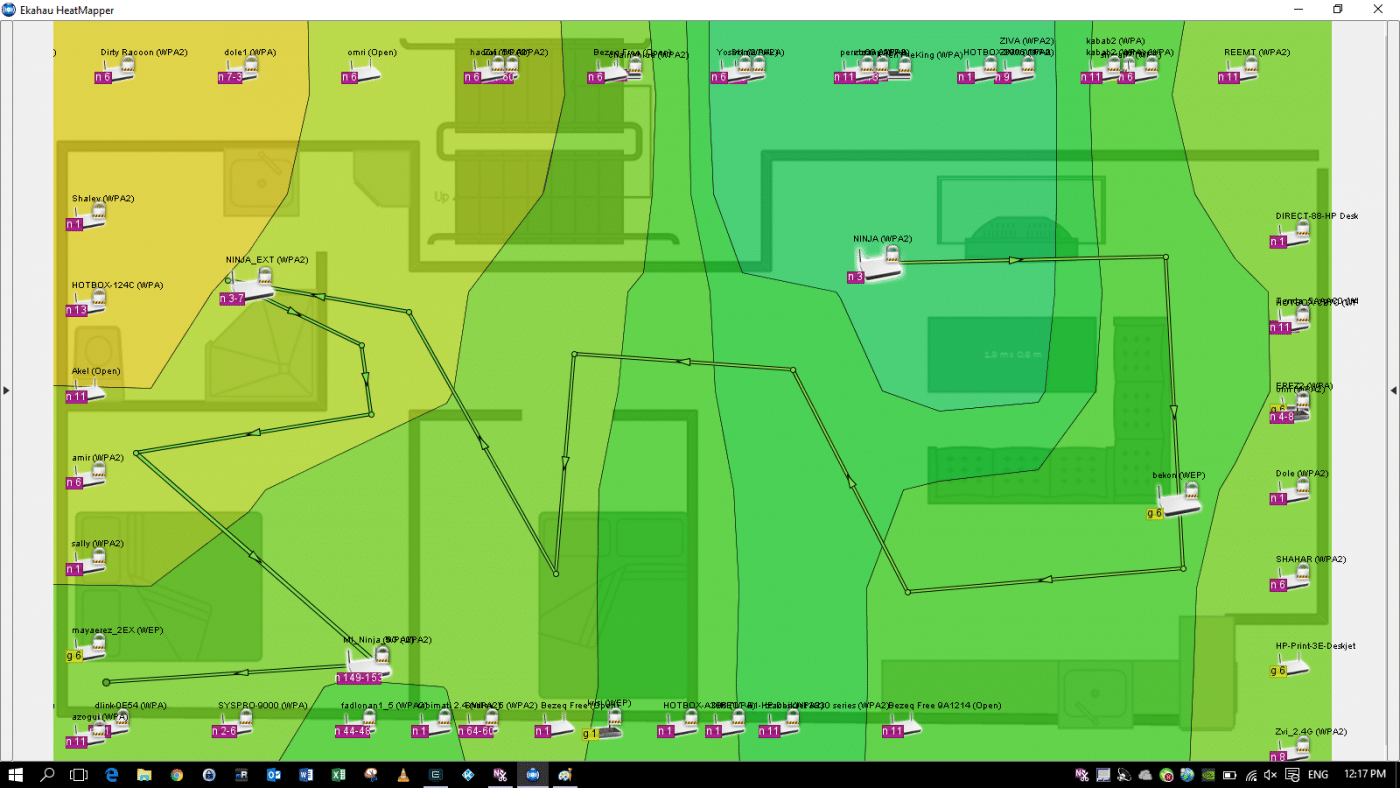Open Google Chrome in the taskbar
This screenshot has width=1400, height=788.
click(x=177, y=775)
